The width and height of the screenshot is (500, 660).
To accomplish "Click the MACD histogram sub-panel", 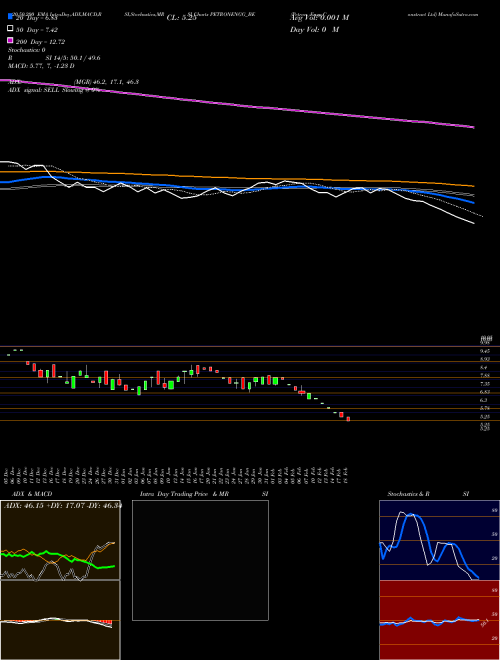I will [x=60, y=620].
